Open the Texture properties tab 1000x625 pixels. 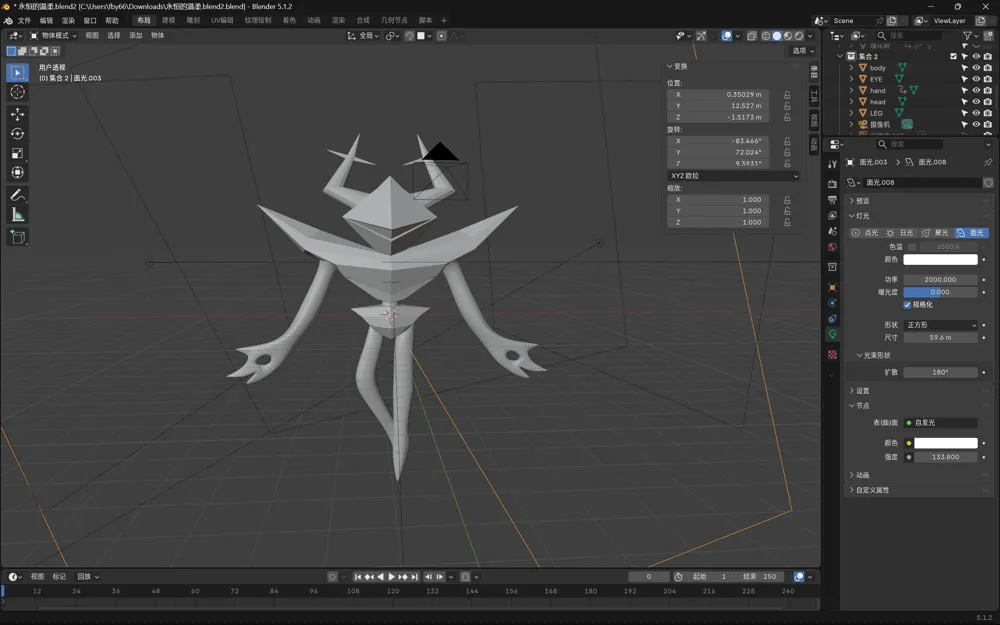point(832,355)
